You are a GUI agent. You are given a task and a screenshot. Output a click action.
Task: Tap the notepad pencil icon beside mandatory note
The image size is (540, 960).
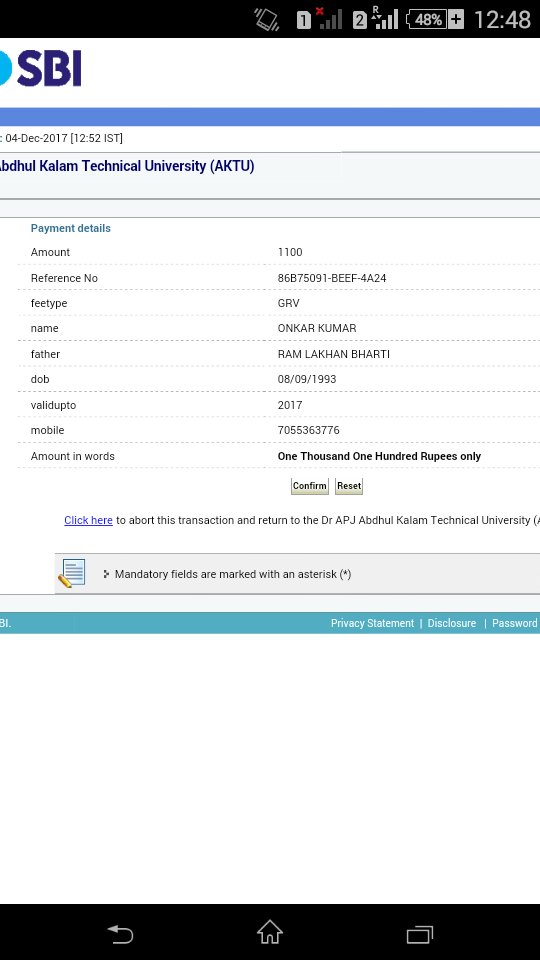(x=72, y=573)
